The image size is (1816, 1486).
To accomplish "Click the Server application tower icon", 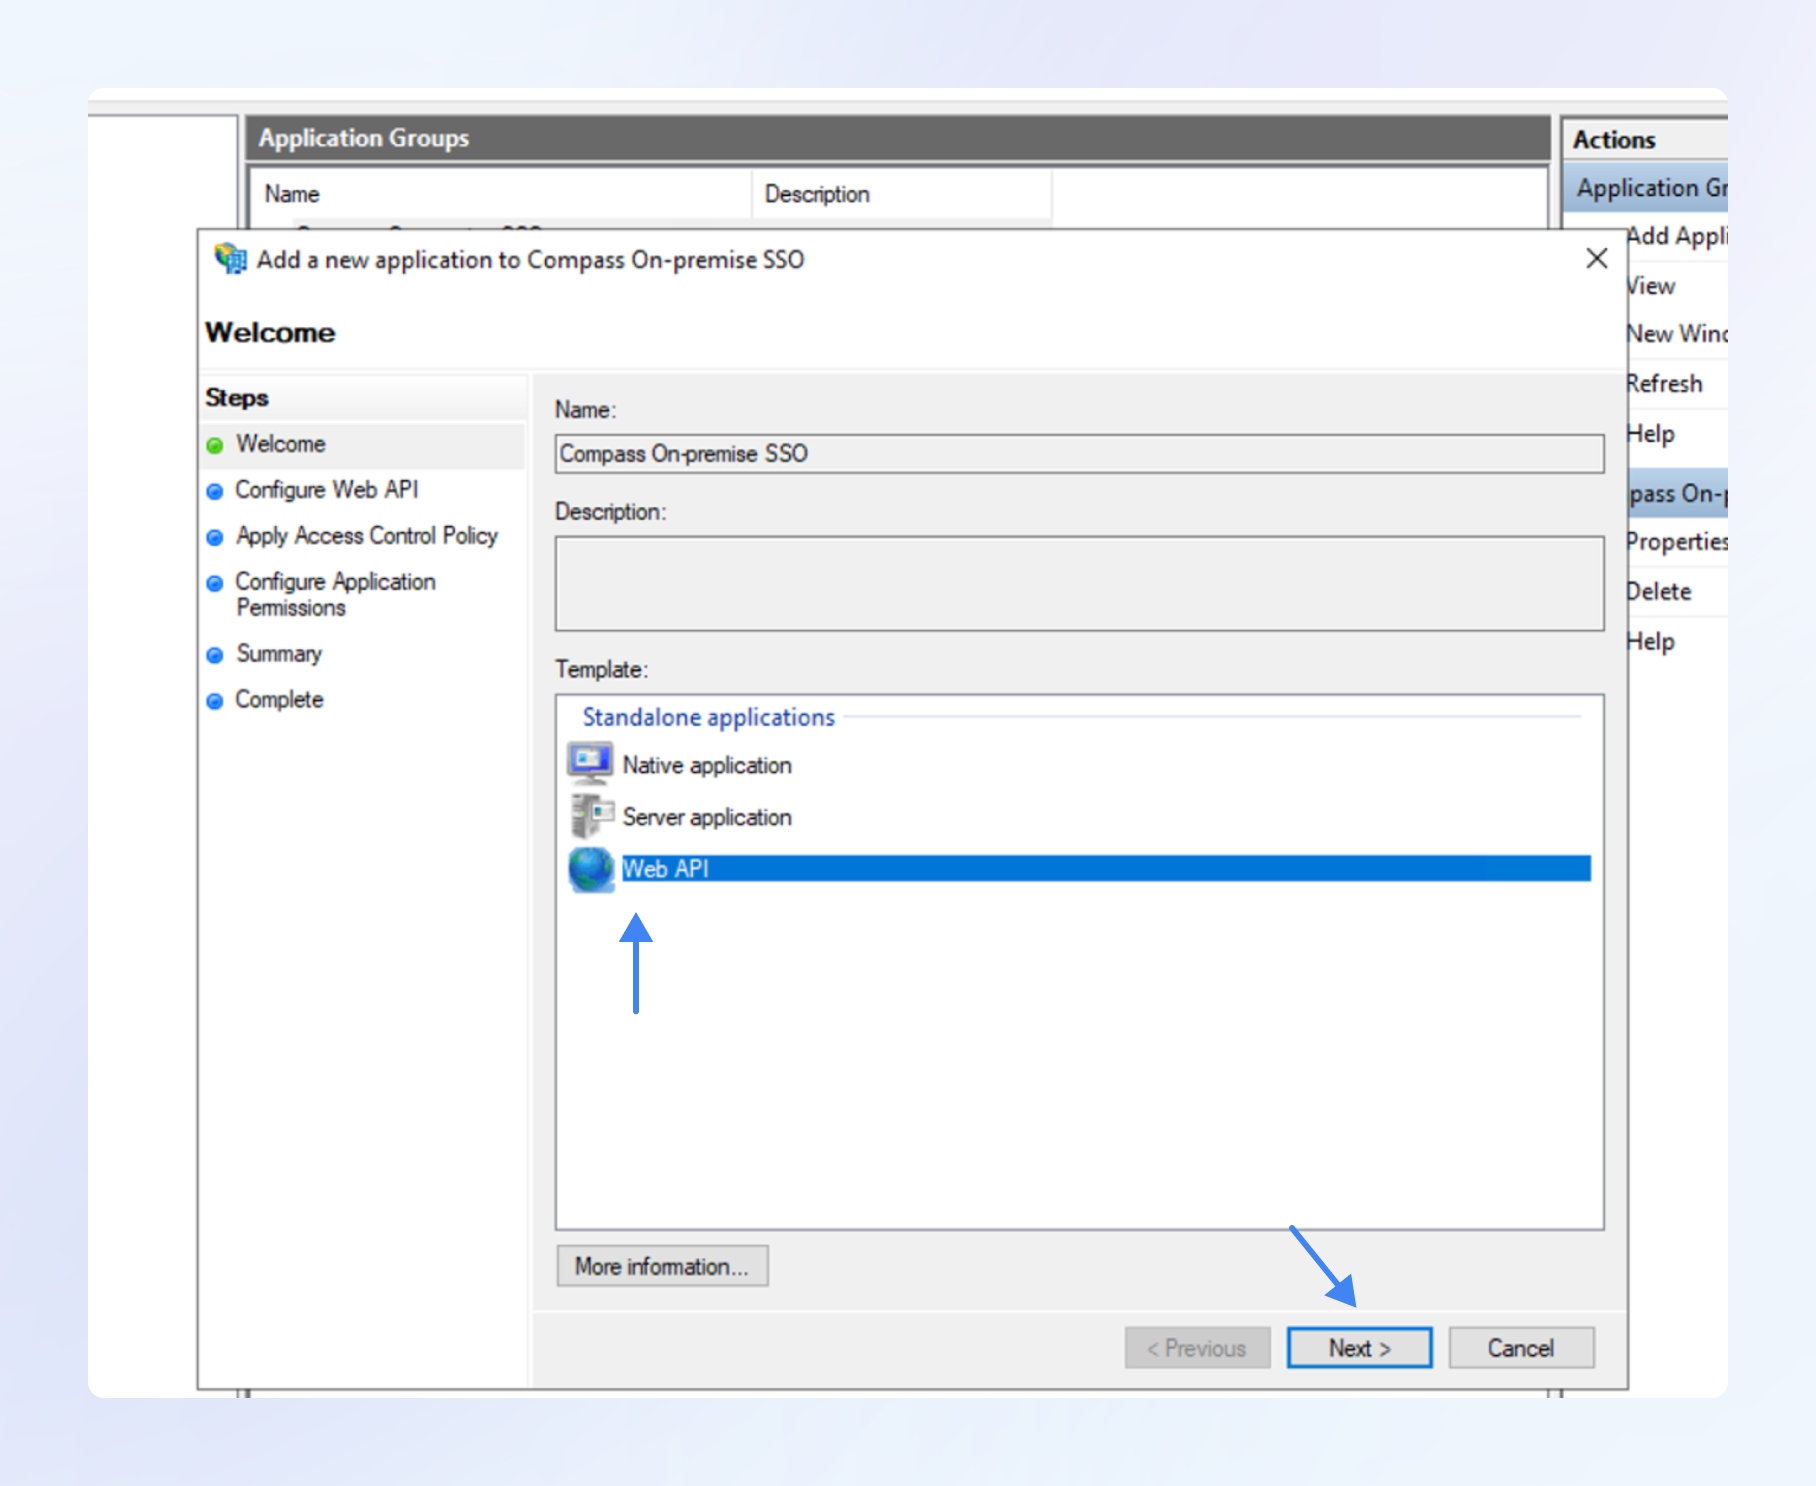I will [x=590, y=816].
